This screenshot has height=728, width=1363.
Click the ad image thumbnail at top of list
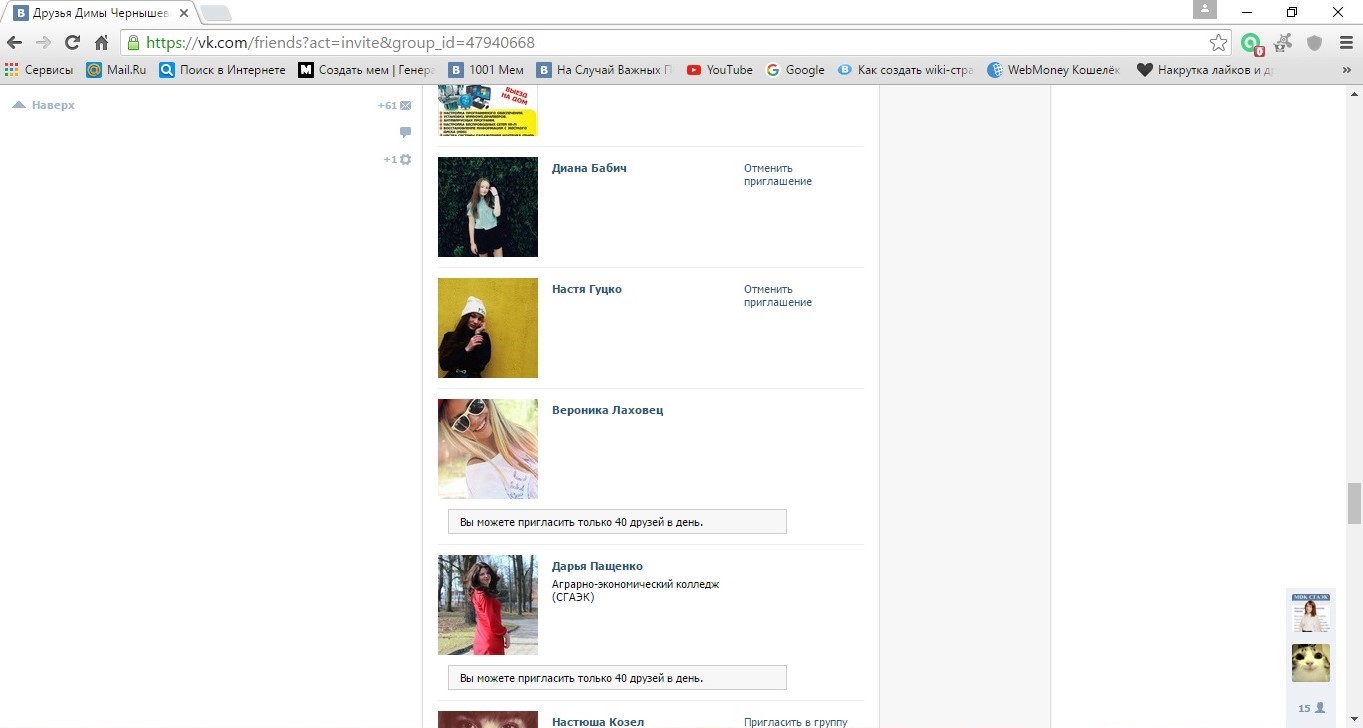pos(488,110)
